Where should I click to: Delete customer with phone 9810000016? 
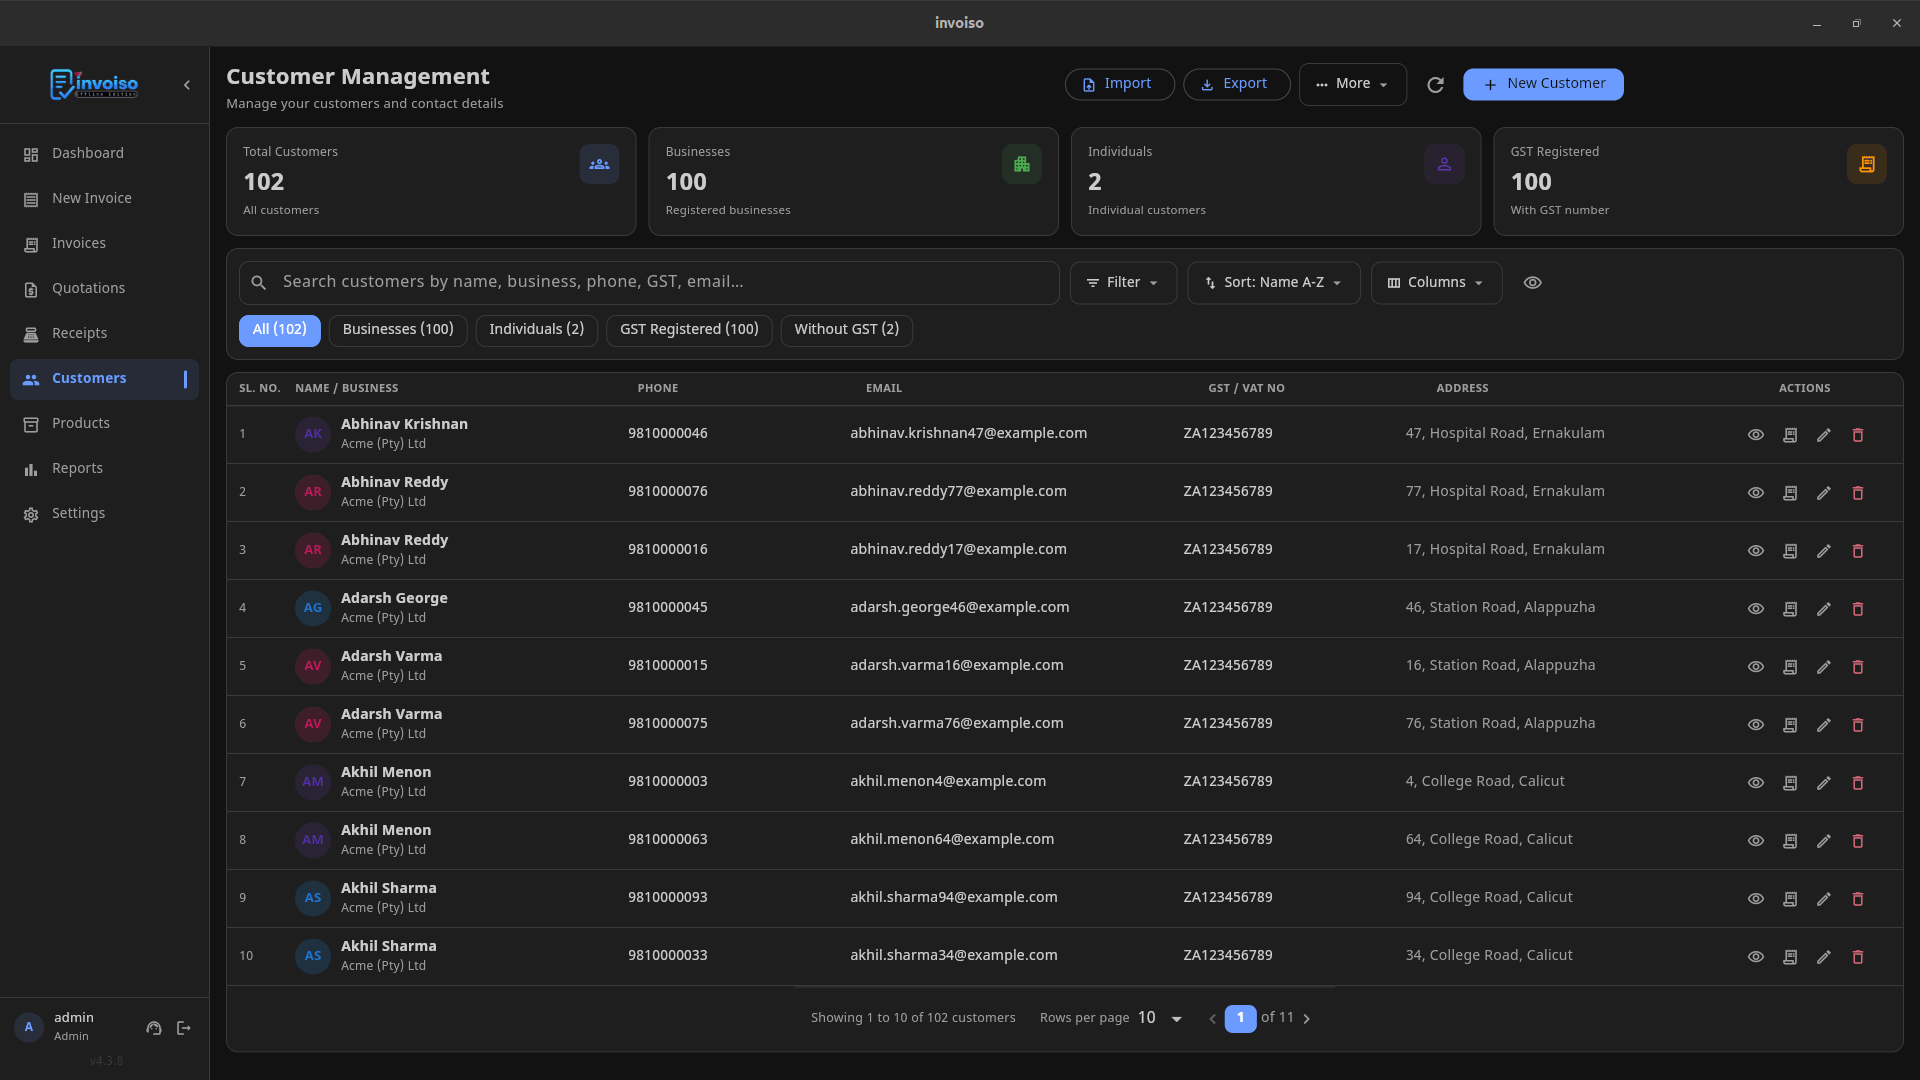coord(1858,551)
